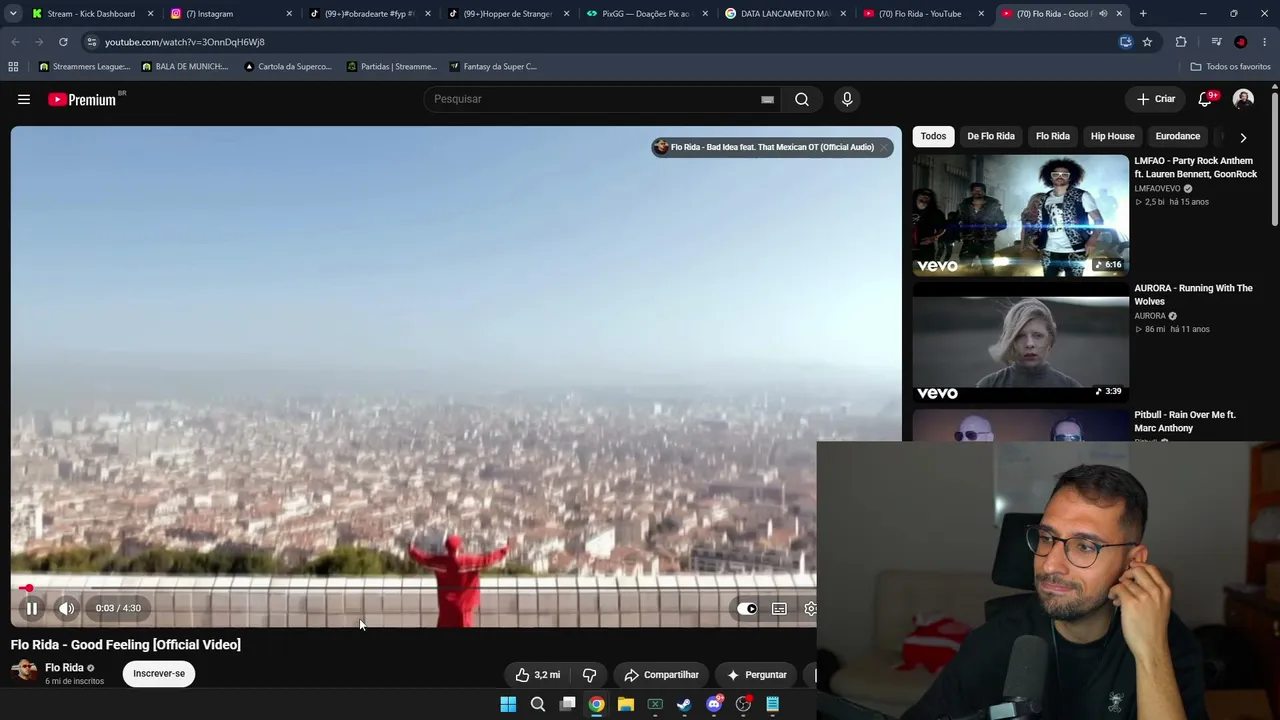Open player settings gear
This screenshot has width=1280, height=720.
[x=810, y=608]
